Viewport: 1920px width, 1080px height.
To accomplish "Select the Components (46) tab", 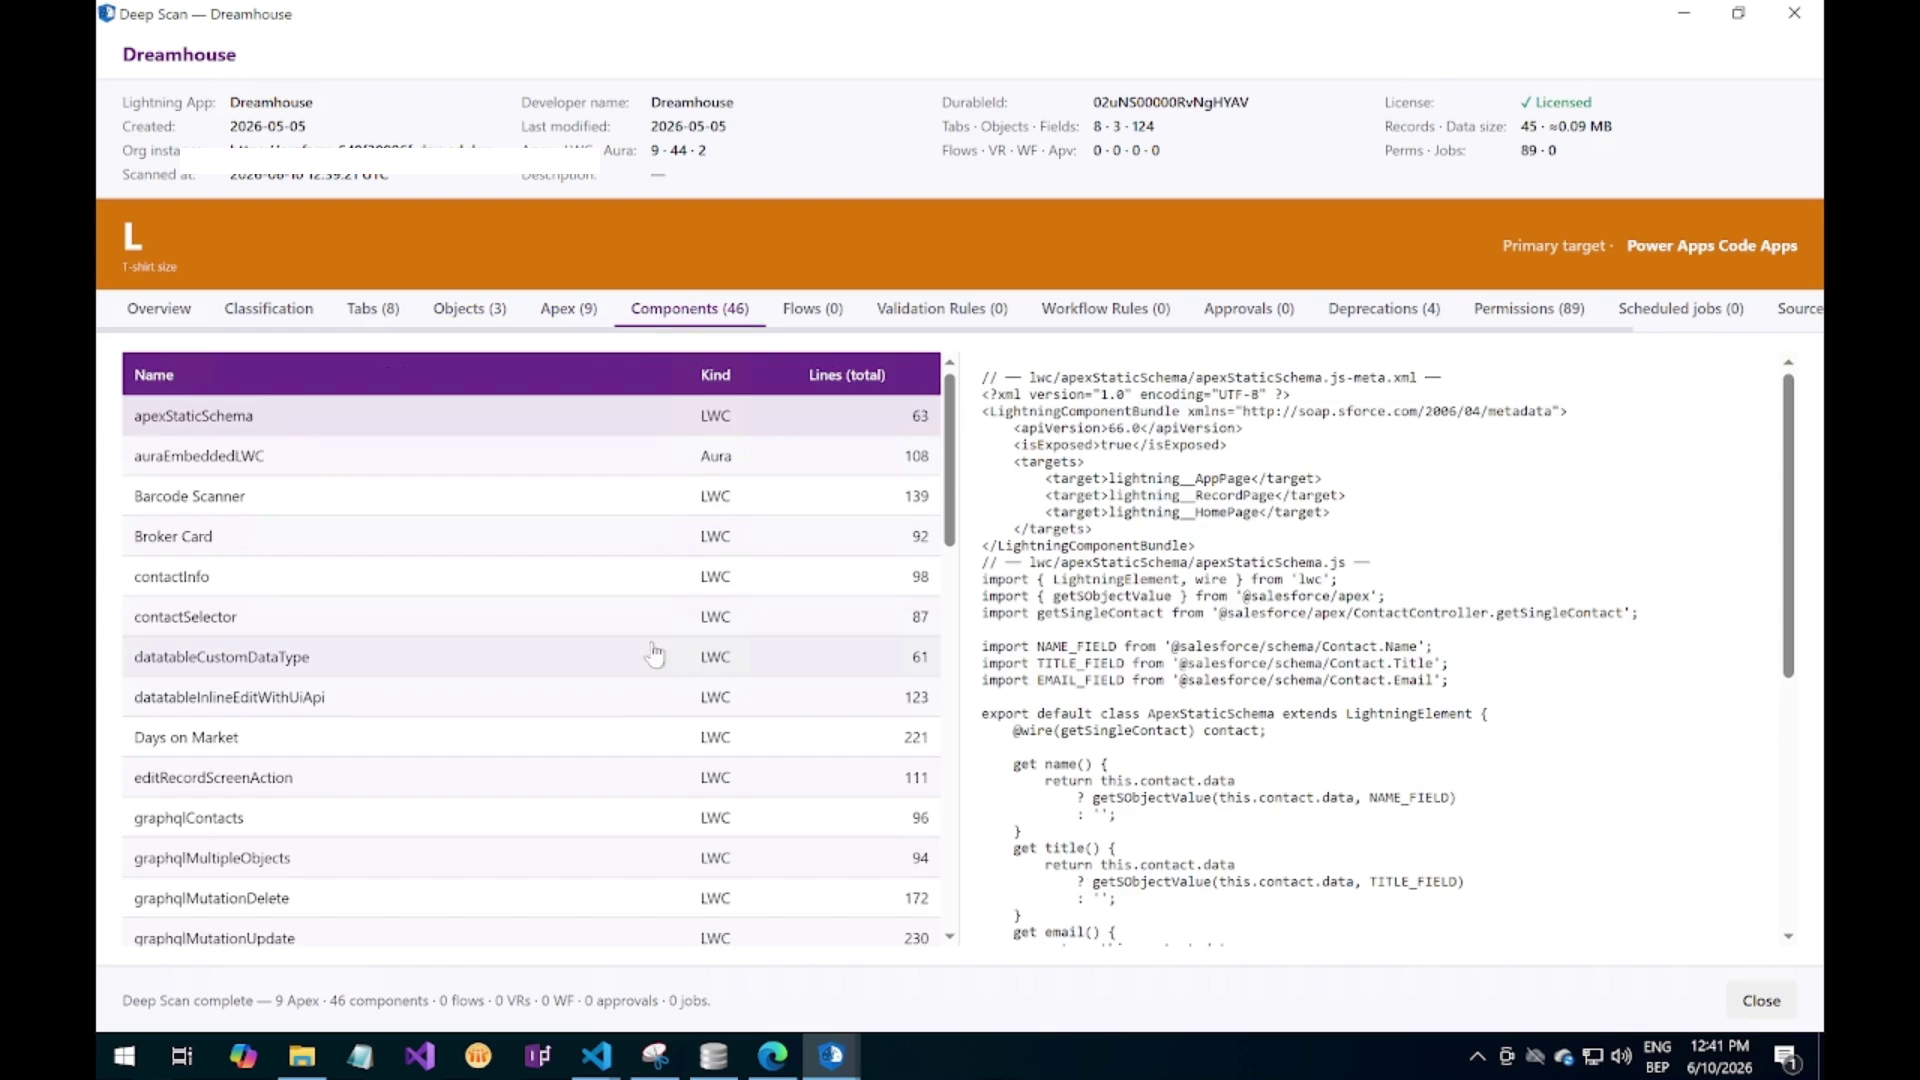I will tap(689, 308).
